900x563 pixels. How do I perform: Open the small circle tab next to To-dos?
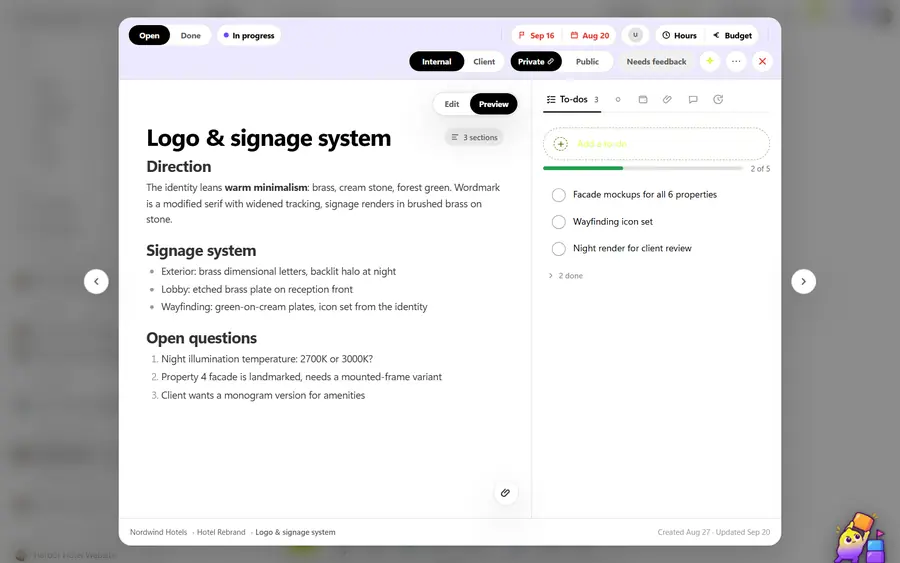[x=618, y=99]
